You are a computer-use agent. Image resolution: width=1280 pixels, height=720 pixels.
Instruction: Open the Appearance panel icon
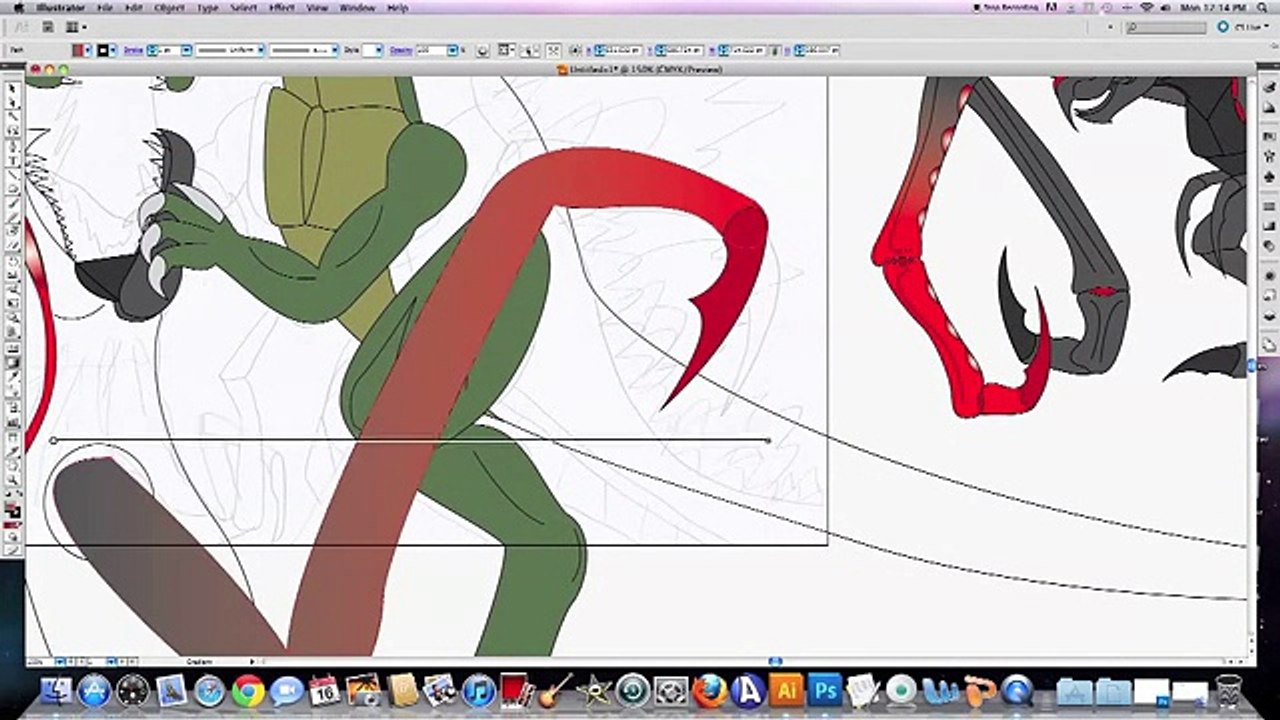[x=1269, y=275]
